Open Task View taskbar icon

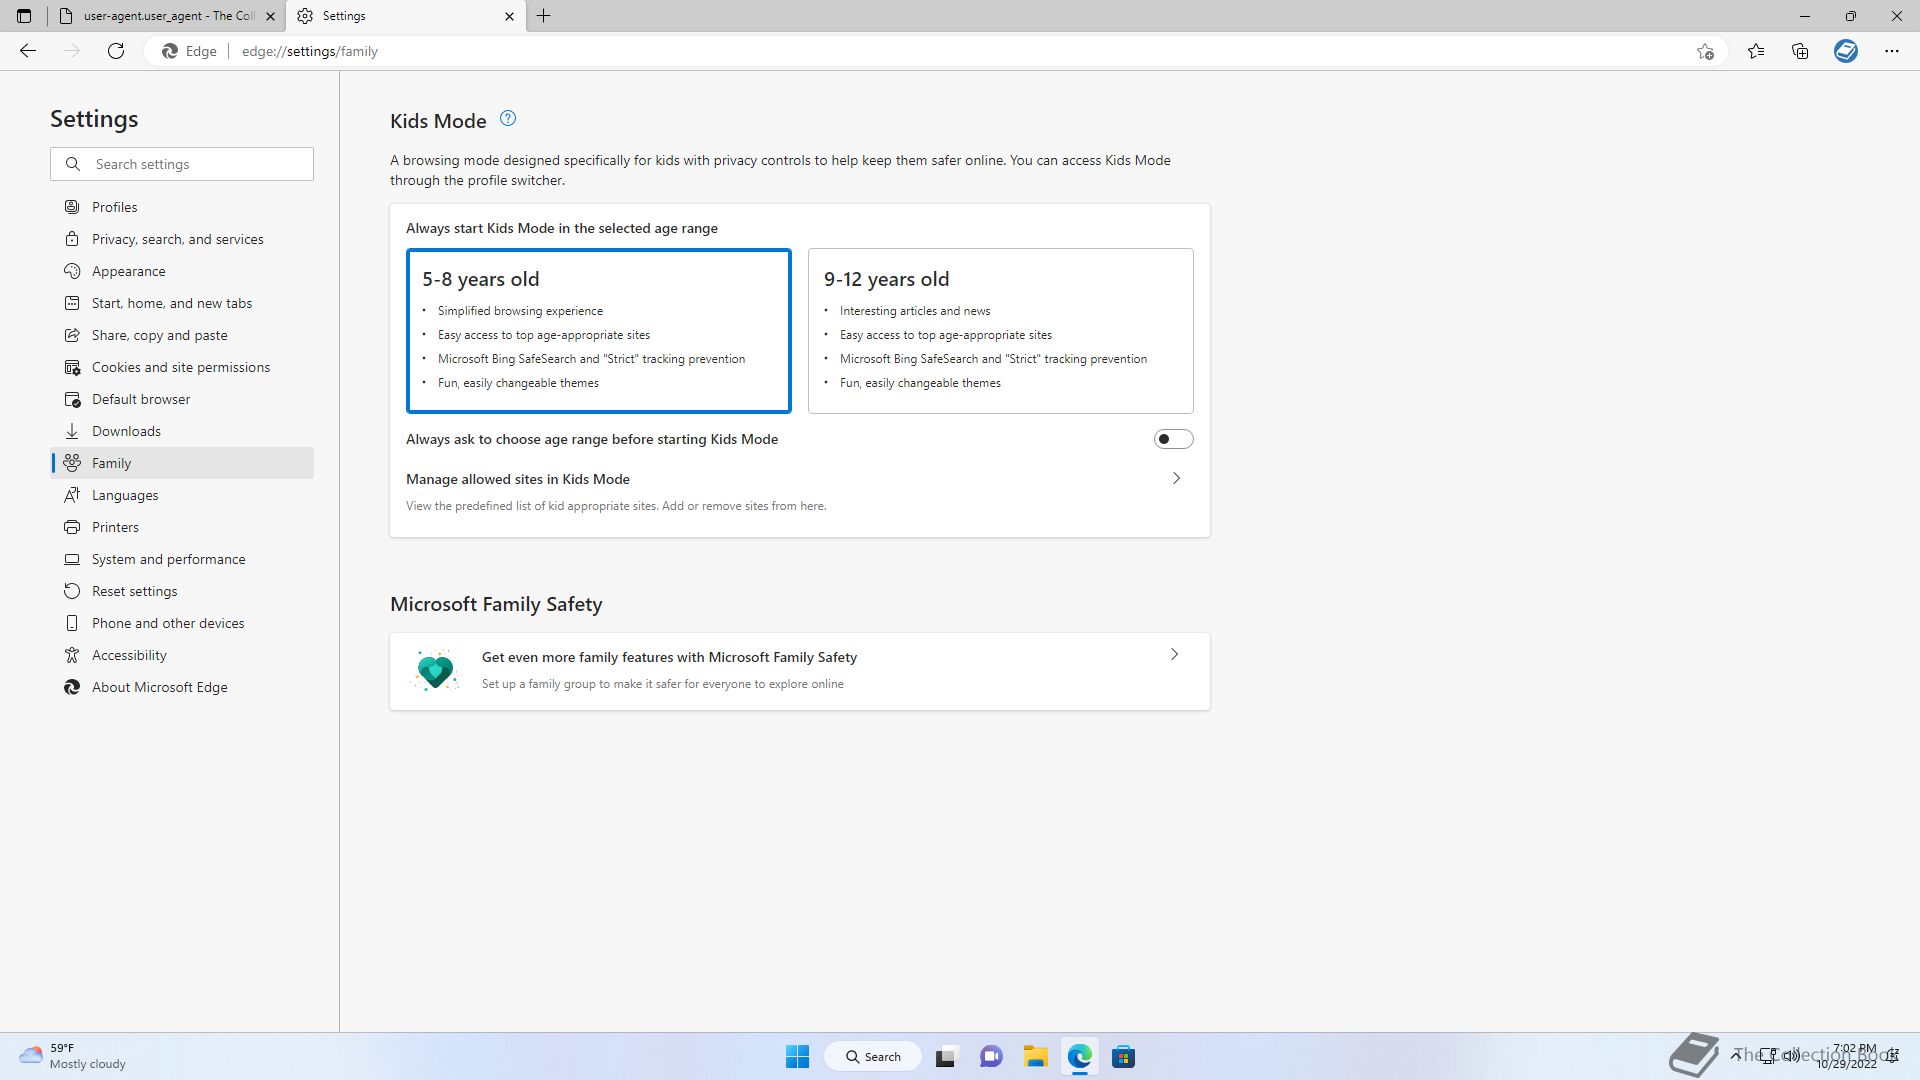(946, 1056)
